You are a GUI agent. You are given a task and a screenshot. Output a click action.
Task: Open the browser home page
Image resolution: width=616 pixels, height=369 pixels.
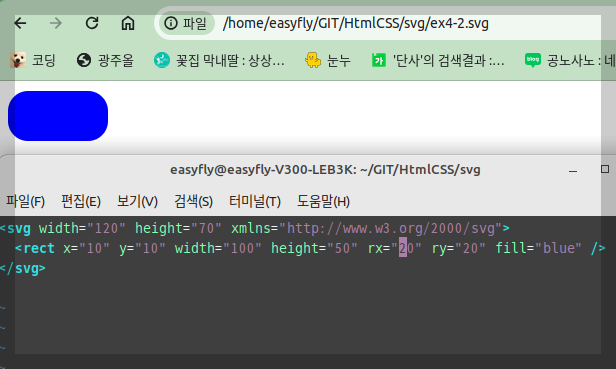[x=128, y=23]
